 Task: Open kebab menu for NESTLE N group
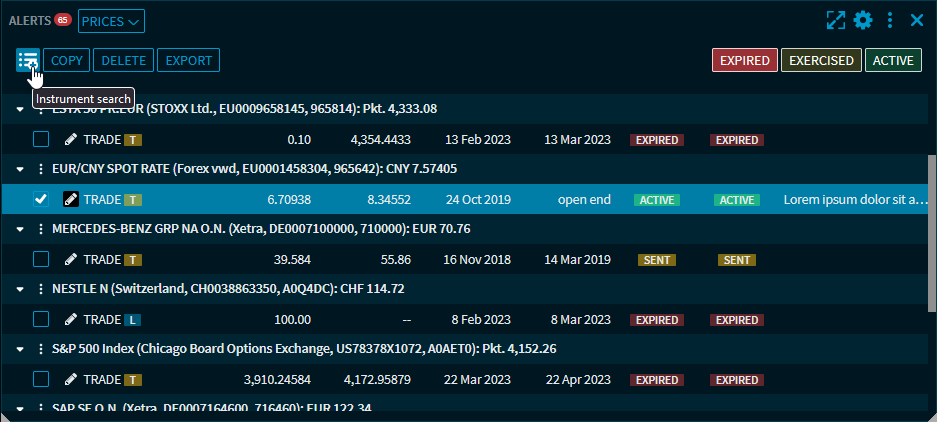pos(41,289)
